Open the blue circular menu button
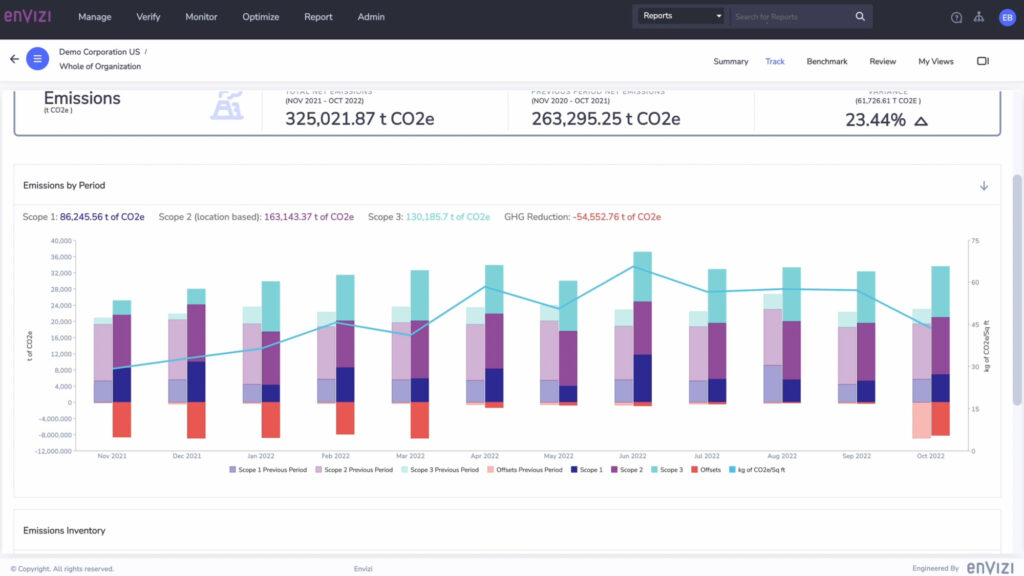This screenshot has width=1024, height=576. click(38, 59)
